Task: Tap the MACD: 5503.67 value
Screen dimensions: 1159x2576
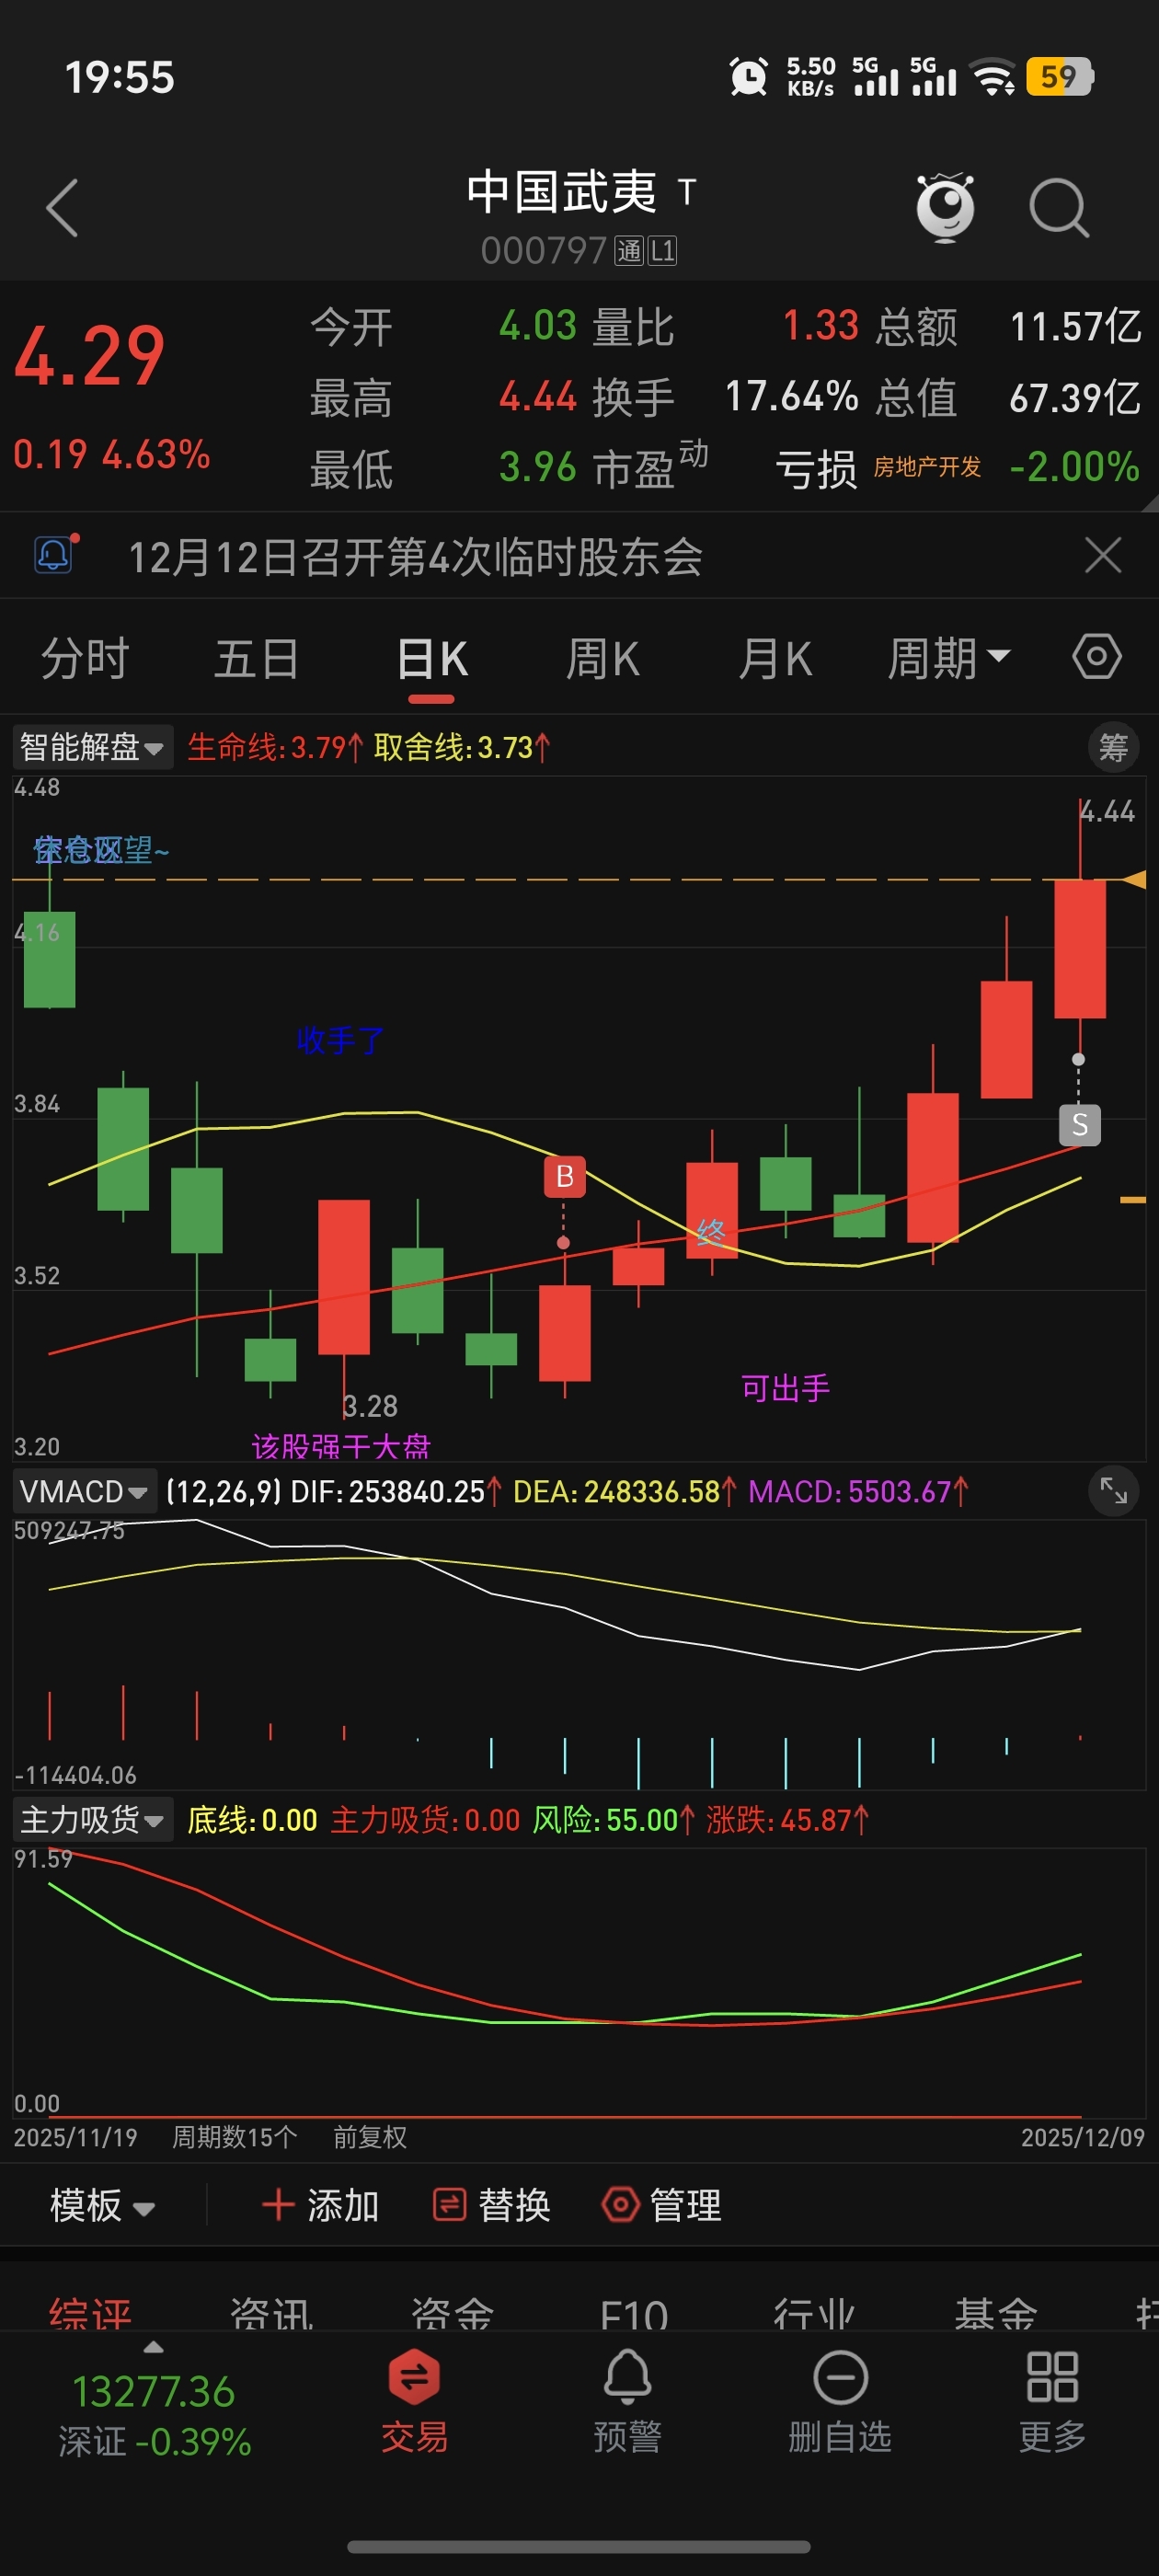Action: click(858, 1491)
